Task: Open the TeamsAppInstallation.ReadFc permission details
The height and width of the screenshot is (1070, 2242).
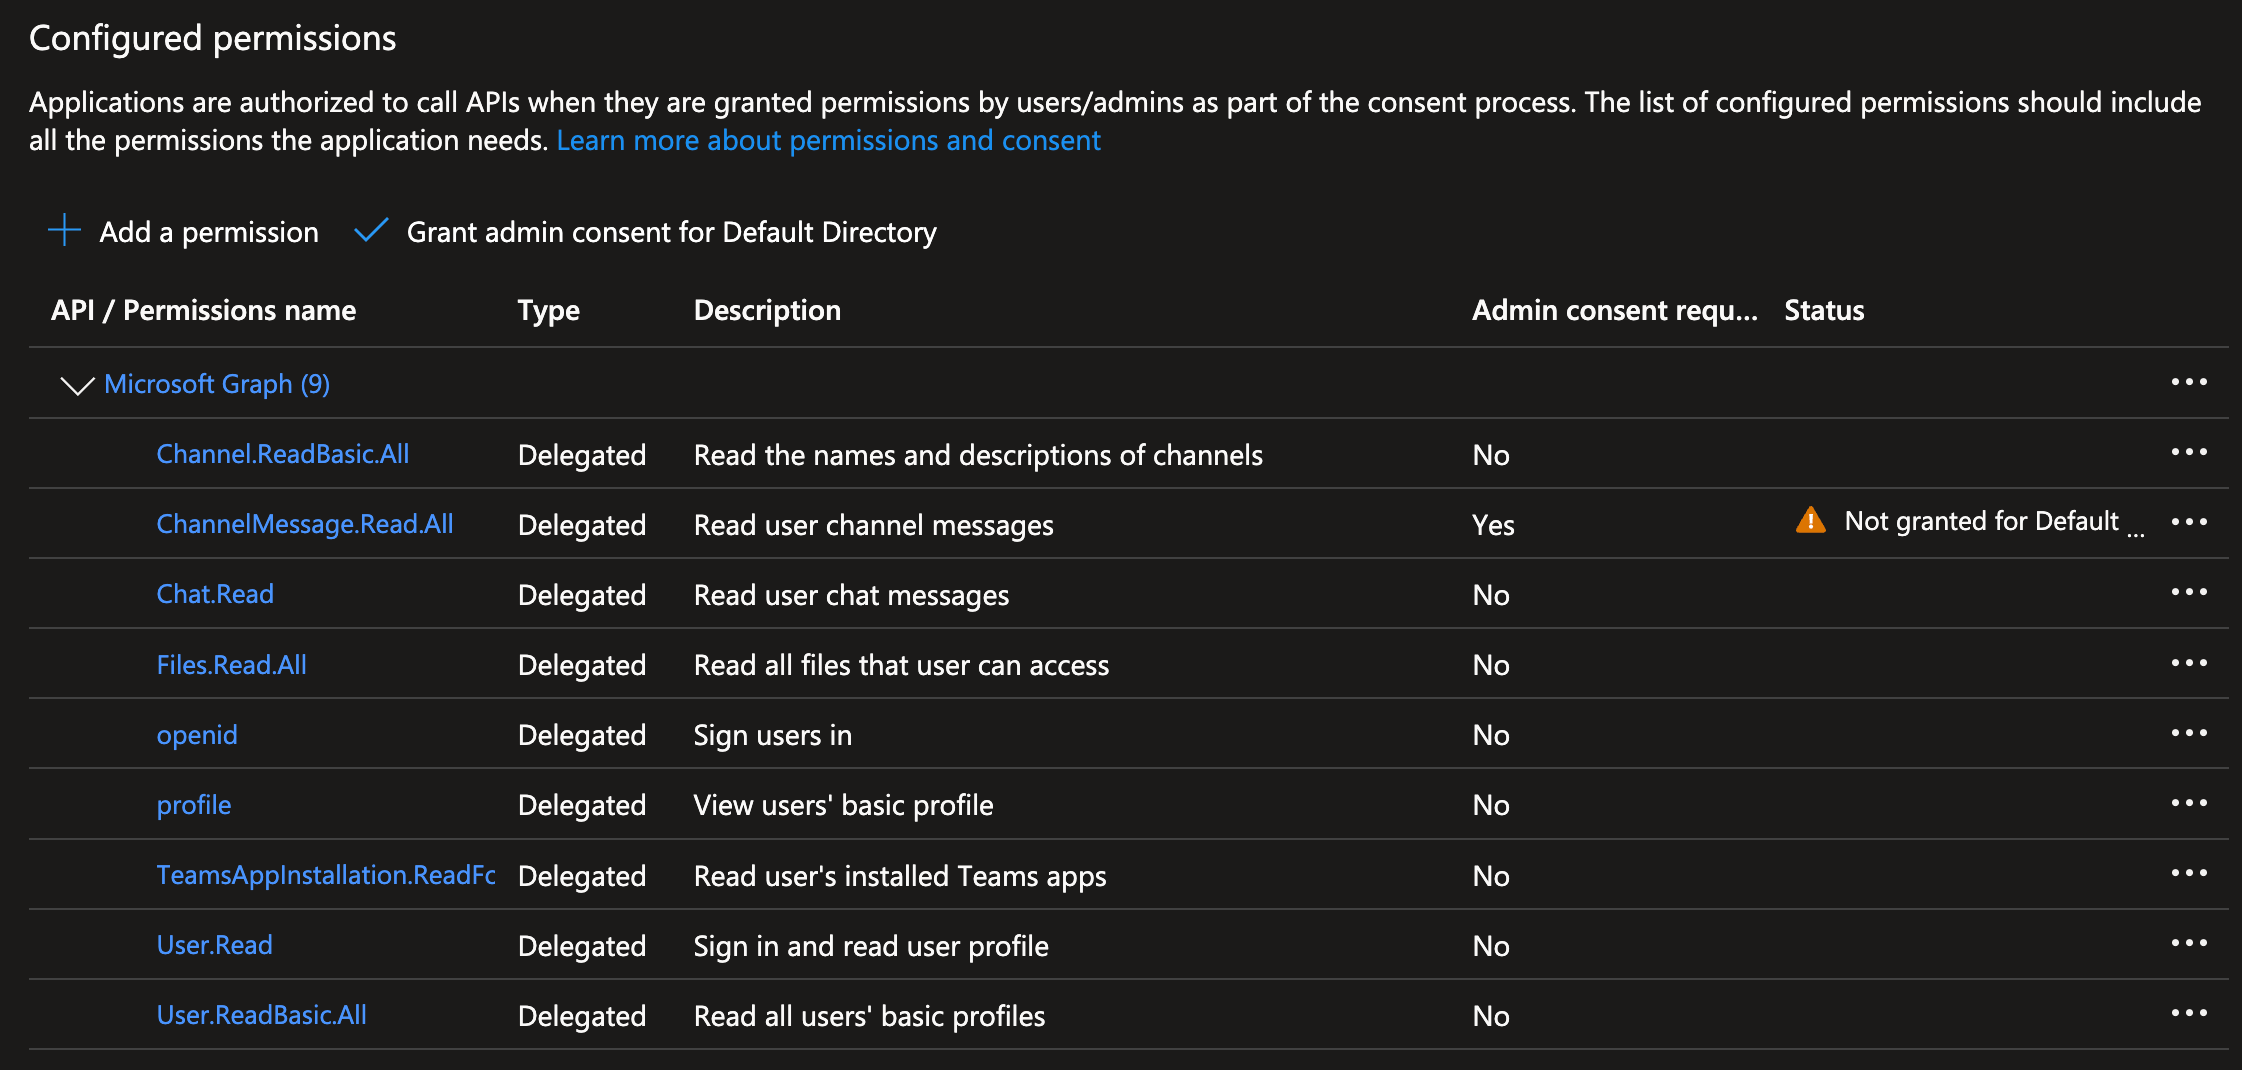Action: point(326,875)
